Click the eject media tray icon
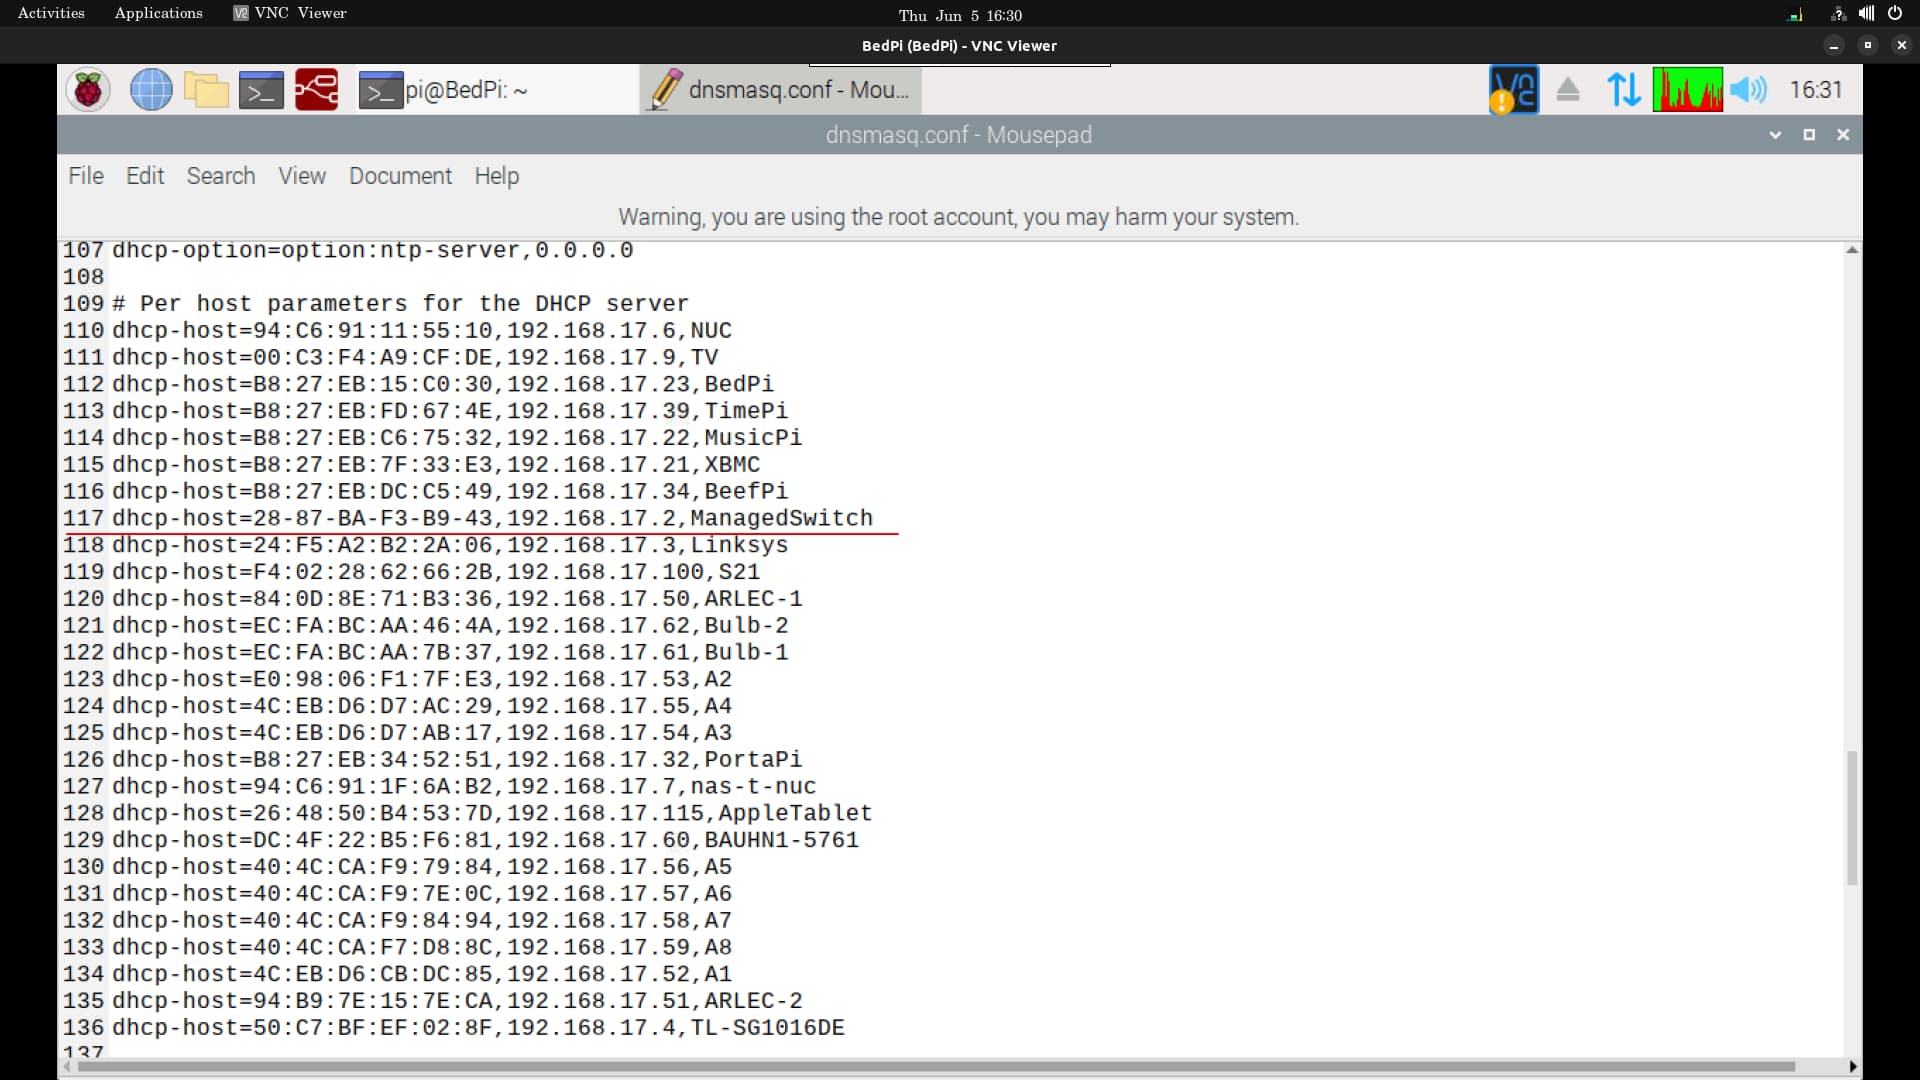The width and height of the screenshot is (1920, 1080). pos(1568,90)
